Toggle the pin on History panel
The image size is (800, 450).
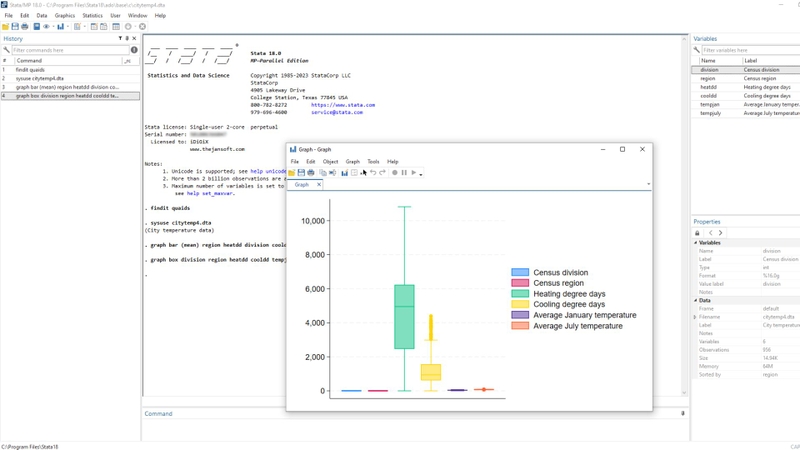127,38
